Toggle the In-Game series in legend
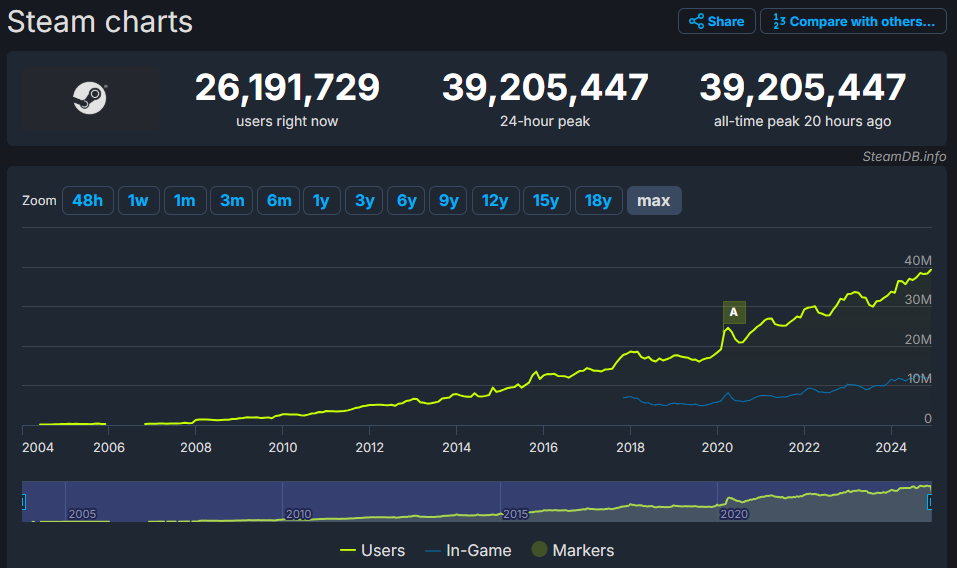Viewport: 957px width, 568px height. point(469,550)
